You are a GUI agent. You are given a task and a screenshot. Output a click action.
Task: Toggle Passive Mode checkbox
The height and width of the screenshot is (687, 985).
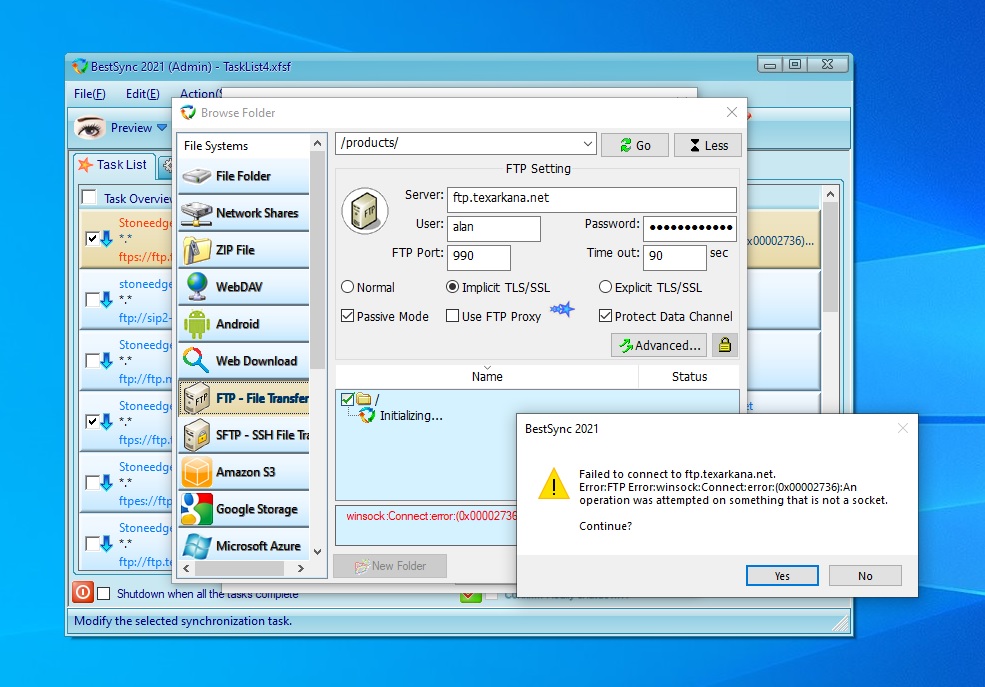click(x=347, y=316)
